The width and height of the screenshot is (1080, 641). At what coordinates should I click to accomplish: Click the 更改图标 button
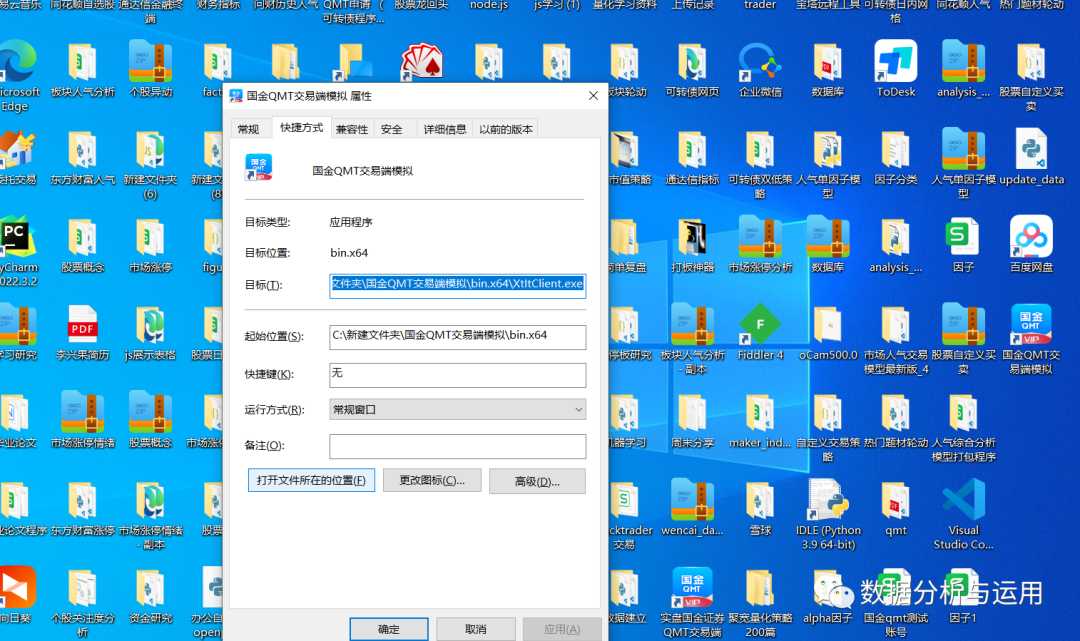[x=433, y=481]
